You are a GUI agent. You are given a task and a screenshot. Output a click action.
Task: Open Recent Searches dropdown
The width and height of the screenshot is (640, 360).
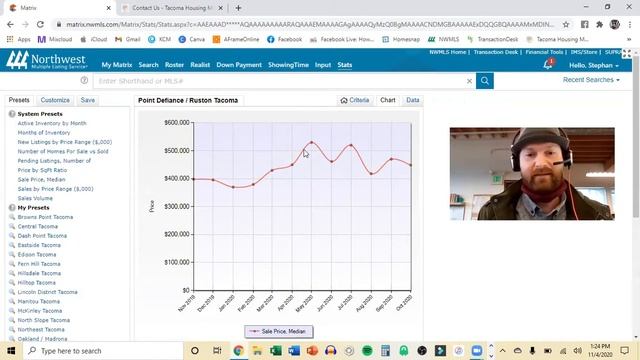[591, 80]
